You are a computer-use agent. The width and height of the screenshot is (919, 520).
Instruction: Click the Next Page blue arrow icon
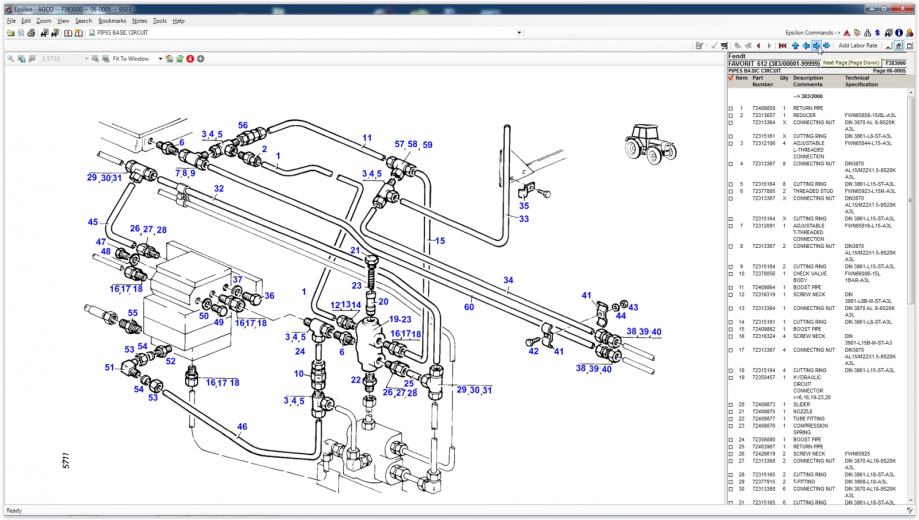(817, 46)
